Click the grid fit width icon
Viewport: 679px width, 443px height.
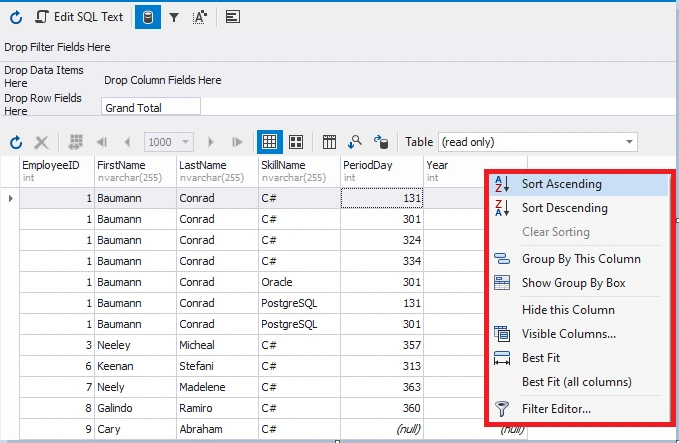point(76,142)
